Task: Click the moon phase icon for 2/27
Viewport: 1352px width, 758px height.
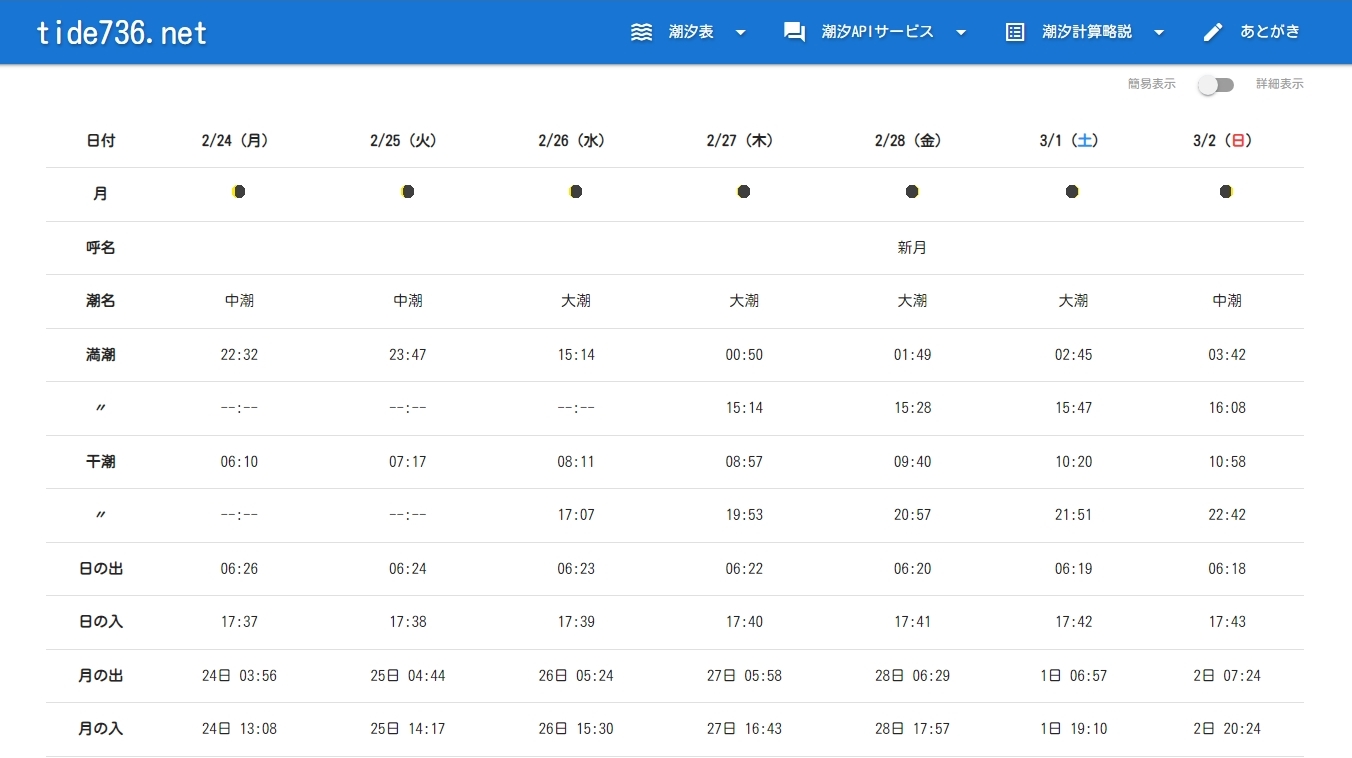Action: (x=743, y=191)
